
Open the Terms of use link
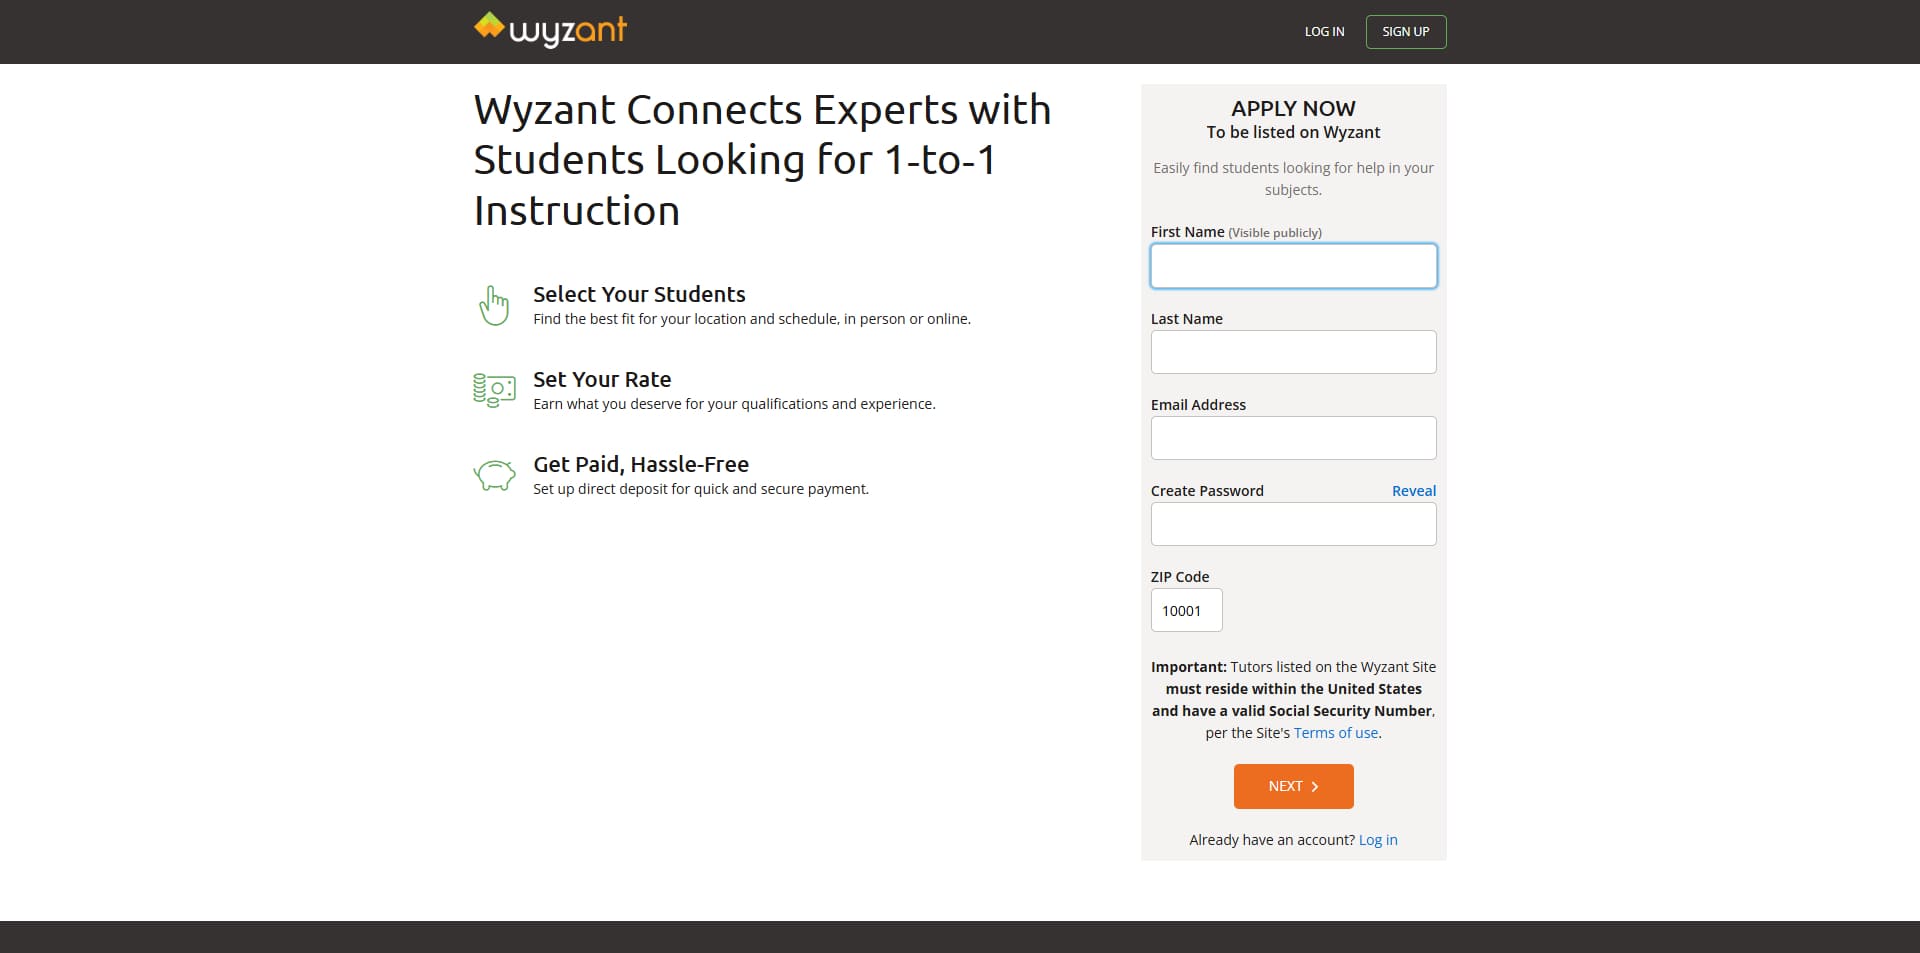[x=1336, y=733]
